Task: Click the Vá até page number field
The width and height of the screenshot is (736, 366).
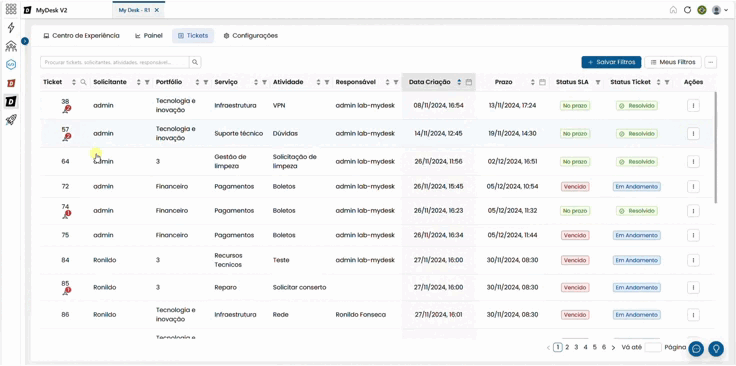Action: tap(653, 347)
